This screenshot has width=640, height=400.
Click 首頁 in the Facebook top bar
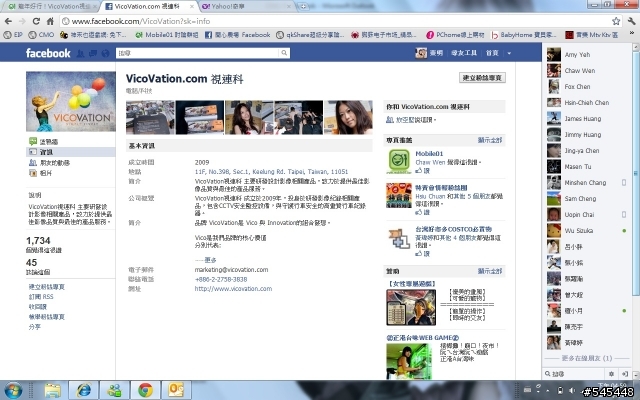click(x=492, y=53)
